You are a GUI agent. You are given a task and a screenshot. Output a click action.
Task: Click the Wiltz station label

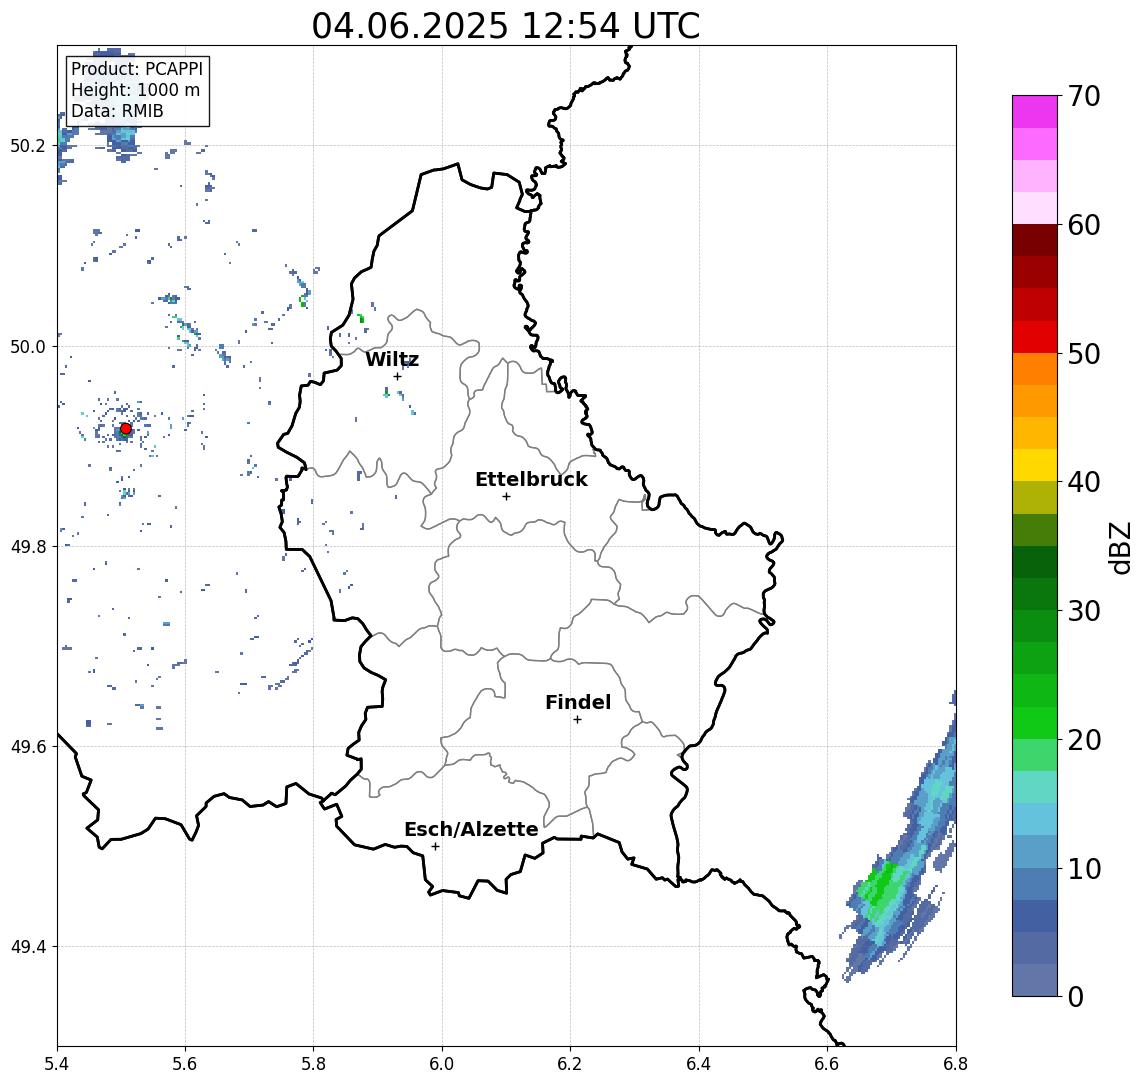click(392, 359)
